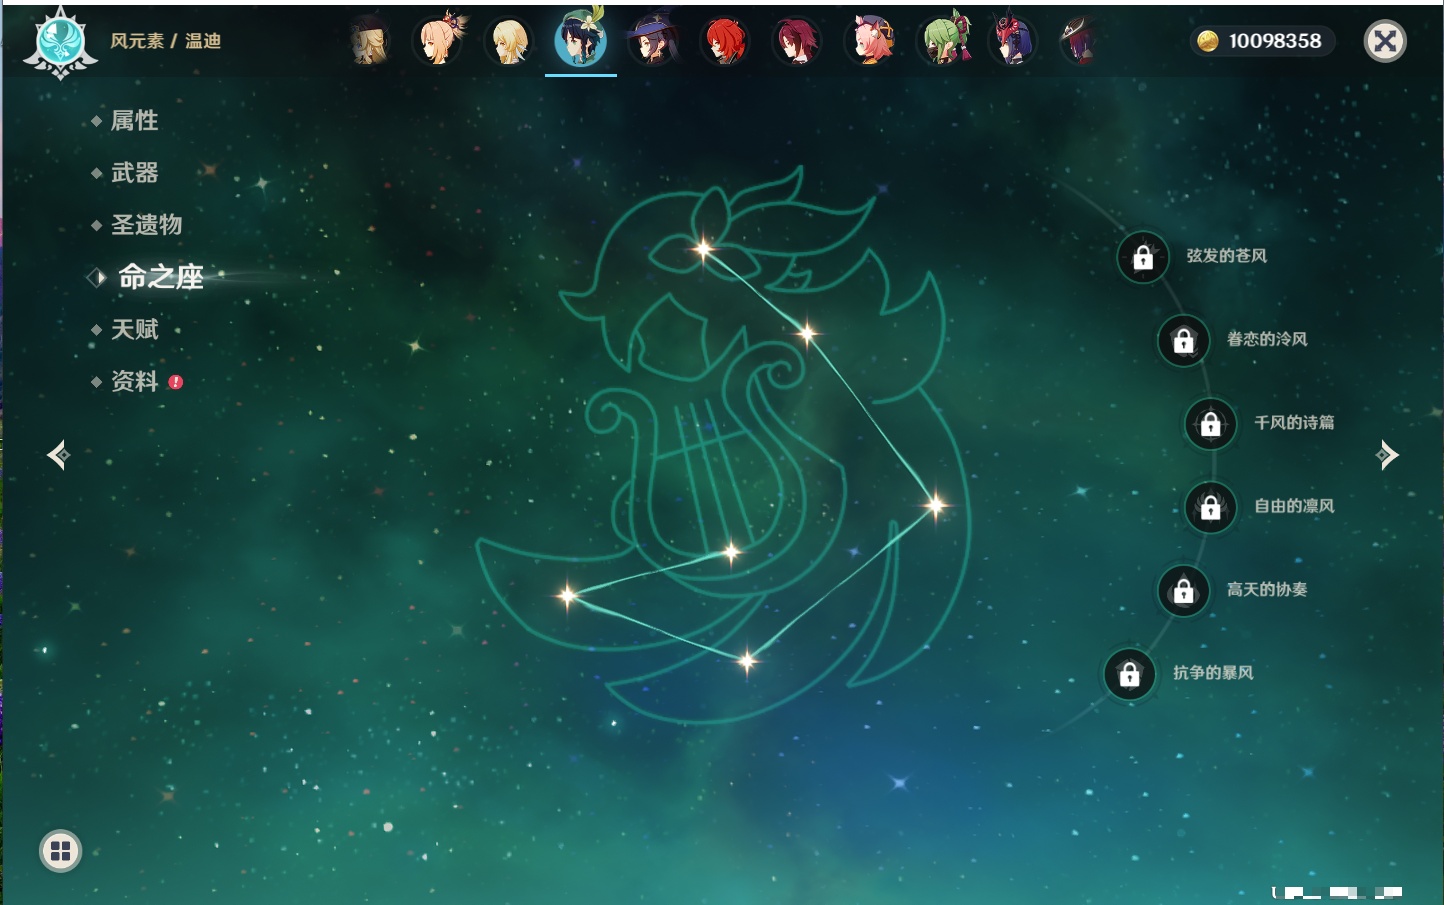This screenshot has height=905, width=1444.
Task: Open the grid menu icon at bottom left
Action: point(60,851)
